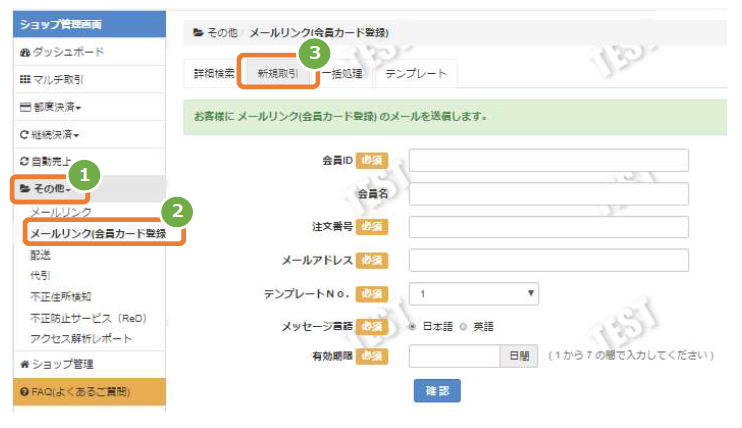Switch to the テンプレート tab

click(x=416, y=74)
